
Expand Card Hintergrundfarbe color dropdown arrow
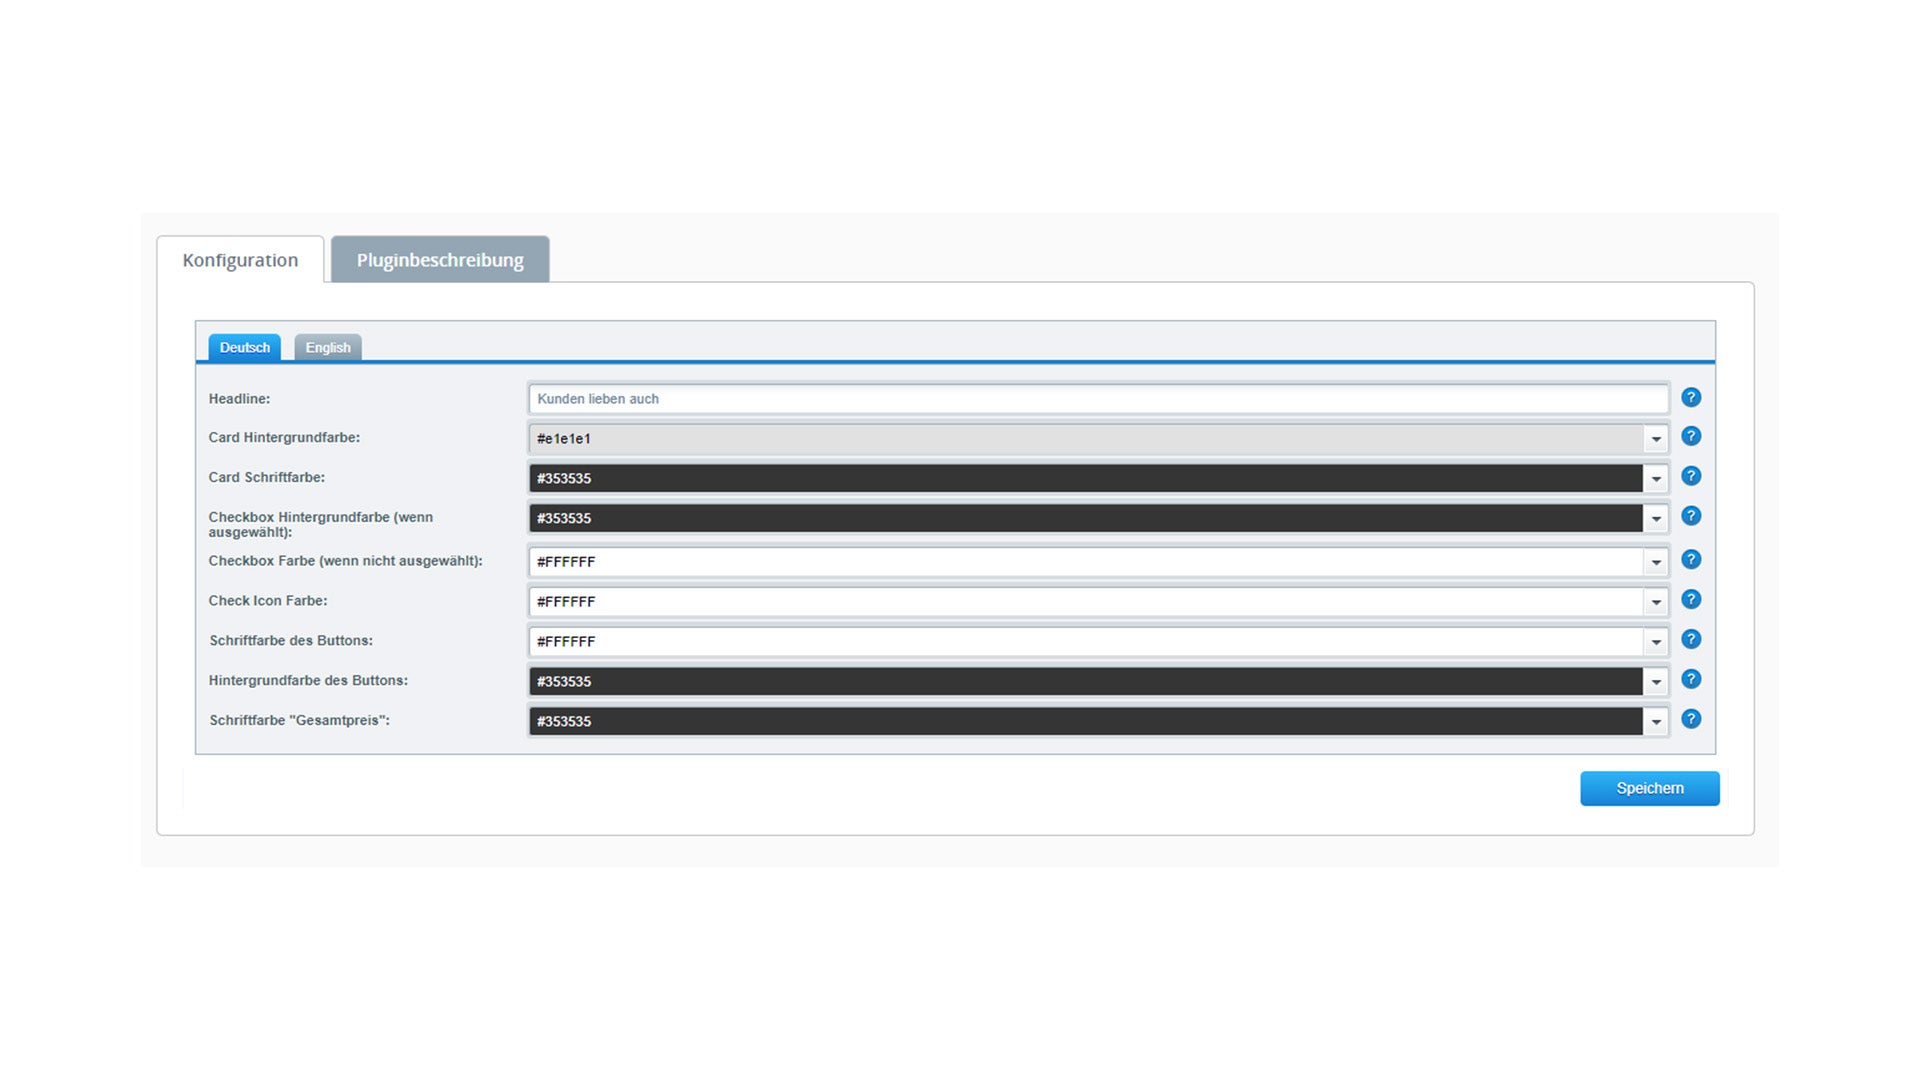coord(1656,439)
